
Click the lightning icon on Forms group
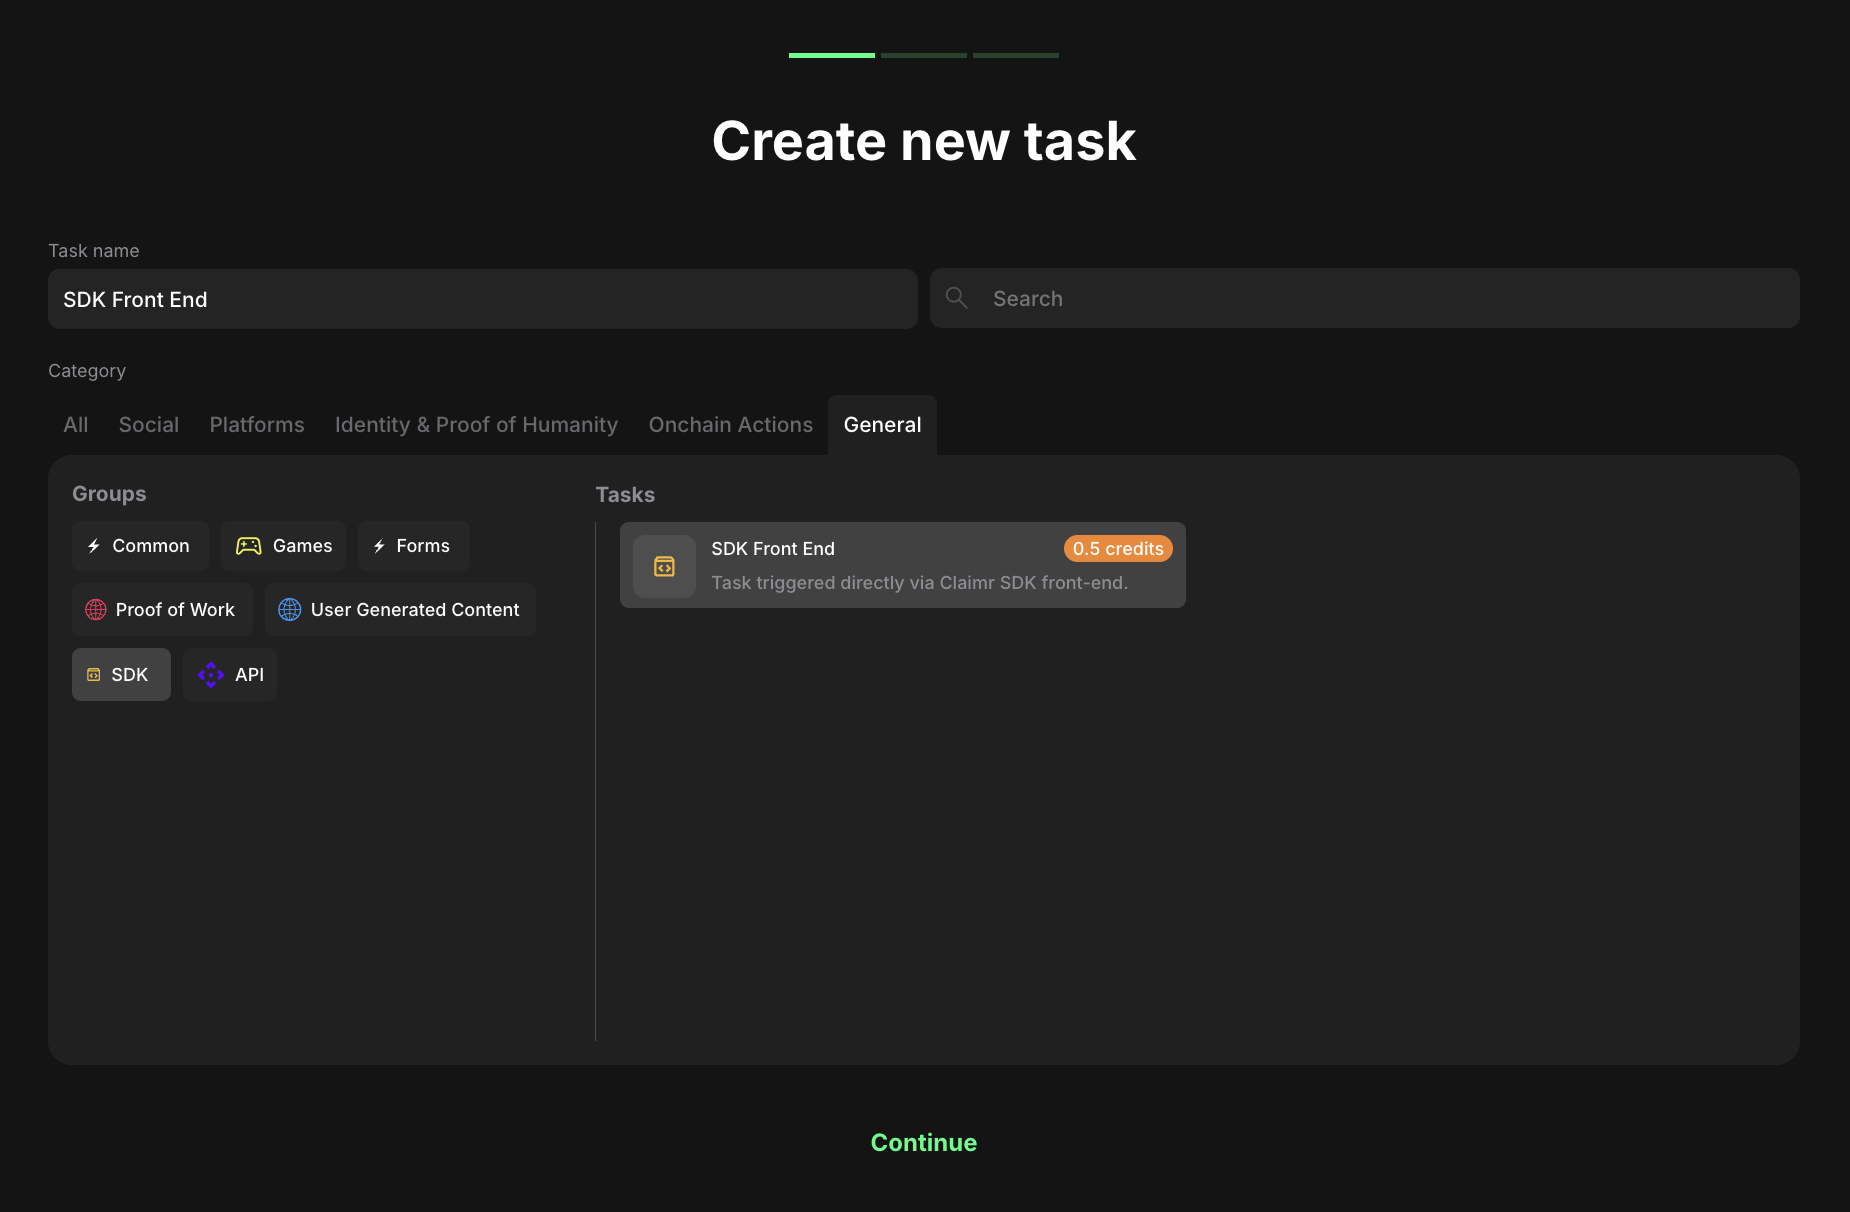click(379, 546)
